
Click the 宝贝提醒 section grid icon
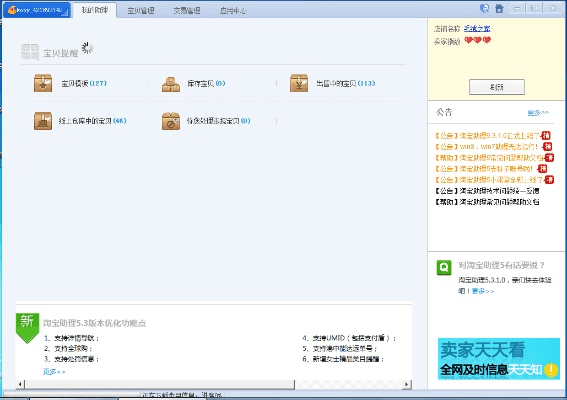pos(30,52)
